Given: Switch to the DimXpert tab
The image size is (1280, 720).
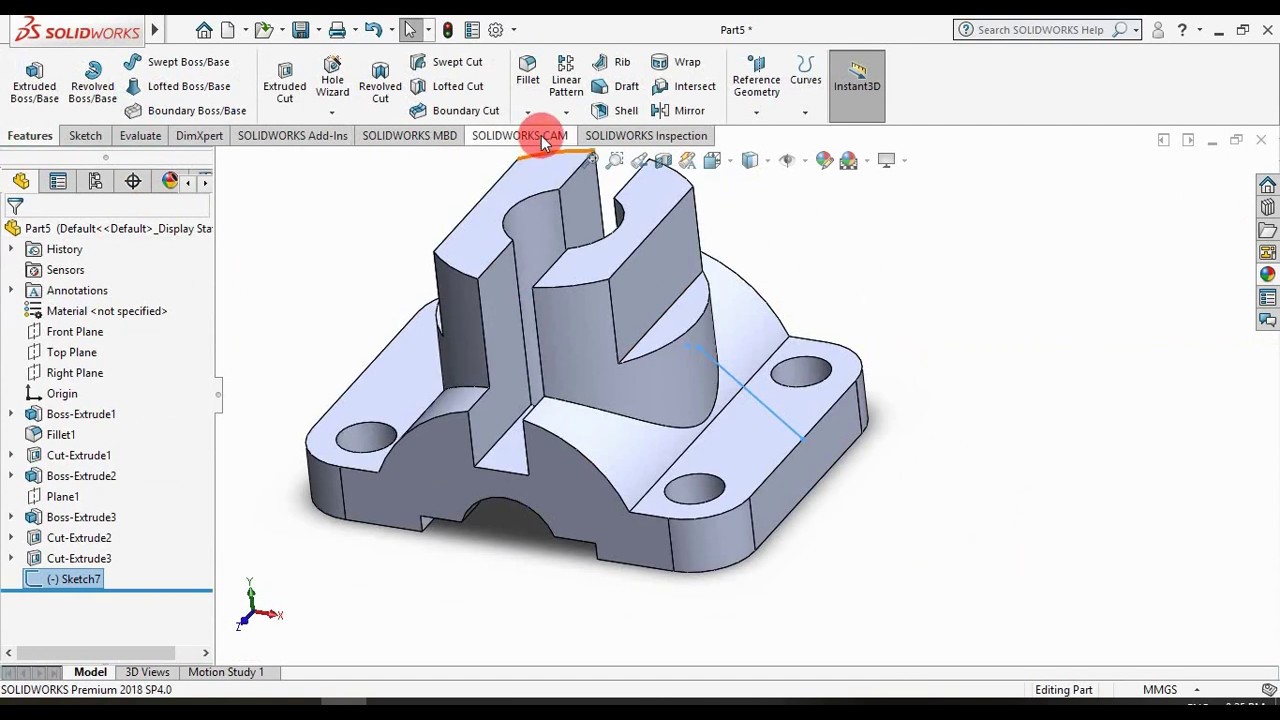Looking at the screenshot, I should [199, 136].
